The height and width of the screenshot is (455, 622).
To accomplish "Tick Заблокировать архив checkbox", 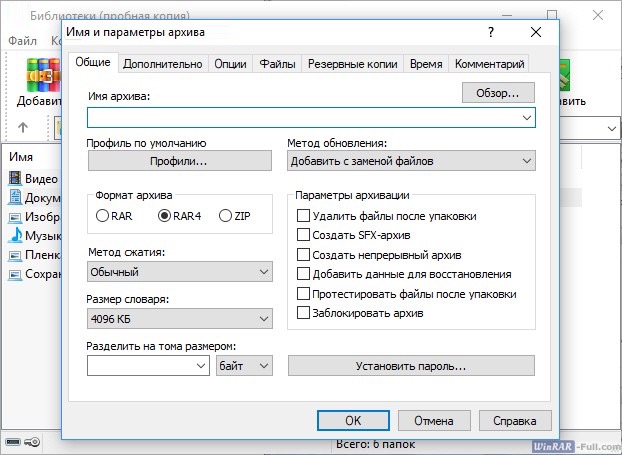I will point(303,313).
